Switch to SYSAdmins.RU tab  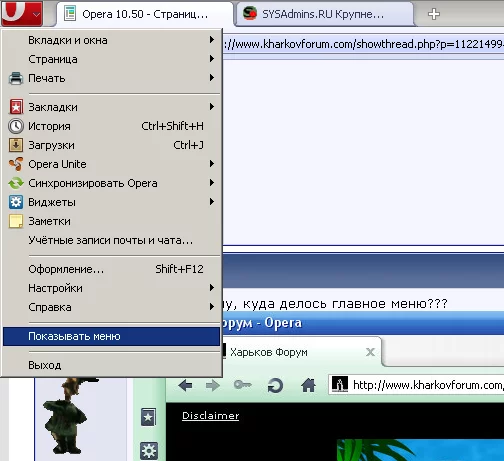point(324,14)
